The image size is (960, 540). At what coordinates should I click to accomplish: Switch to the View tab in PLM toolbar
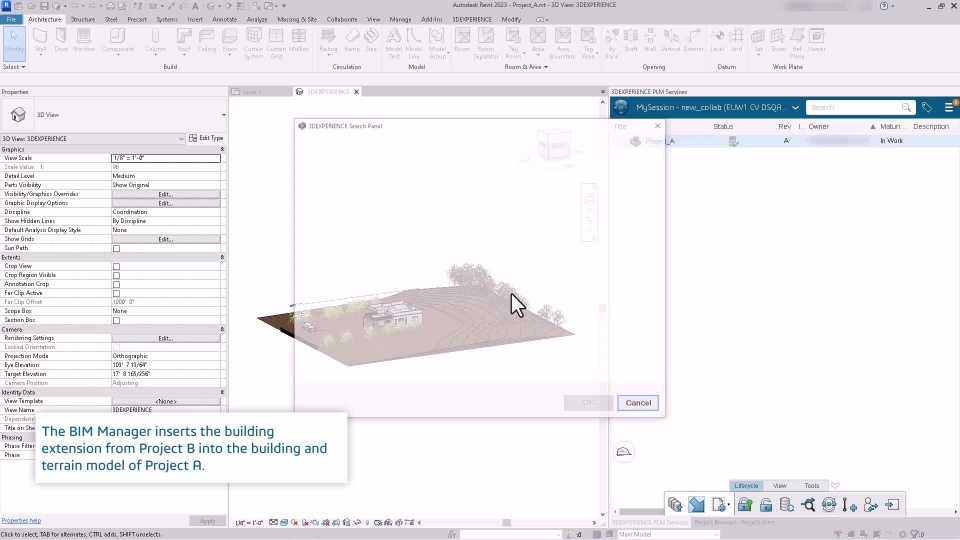pyautogui.click(x=779, y=486)
